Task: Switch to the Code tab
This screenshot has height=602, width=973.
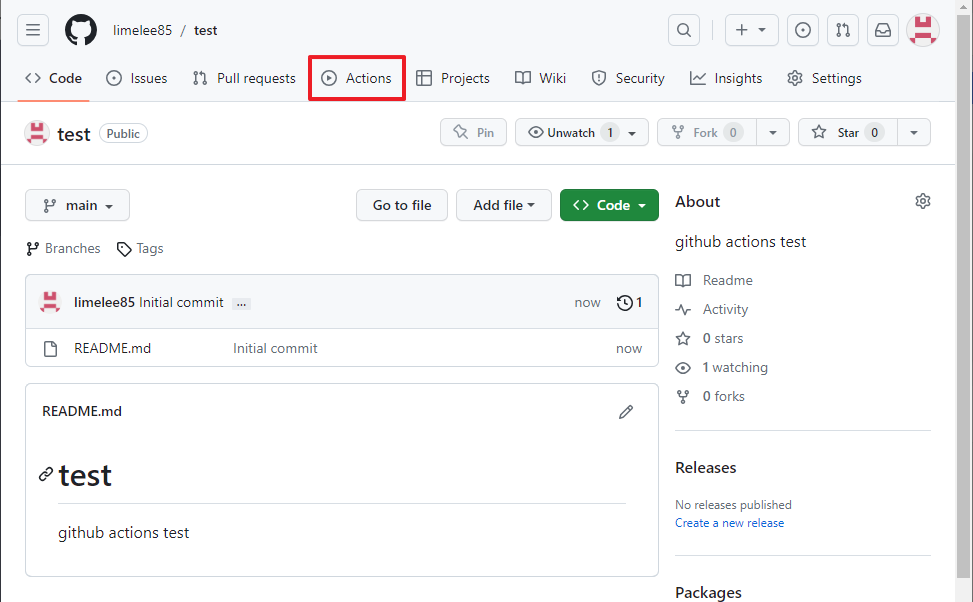Action: coord(53,78)
